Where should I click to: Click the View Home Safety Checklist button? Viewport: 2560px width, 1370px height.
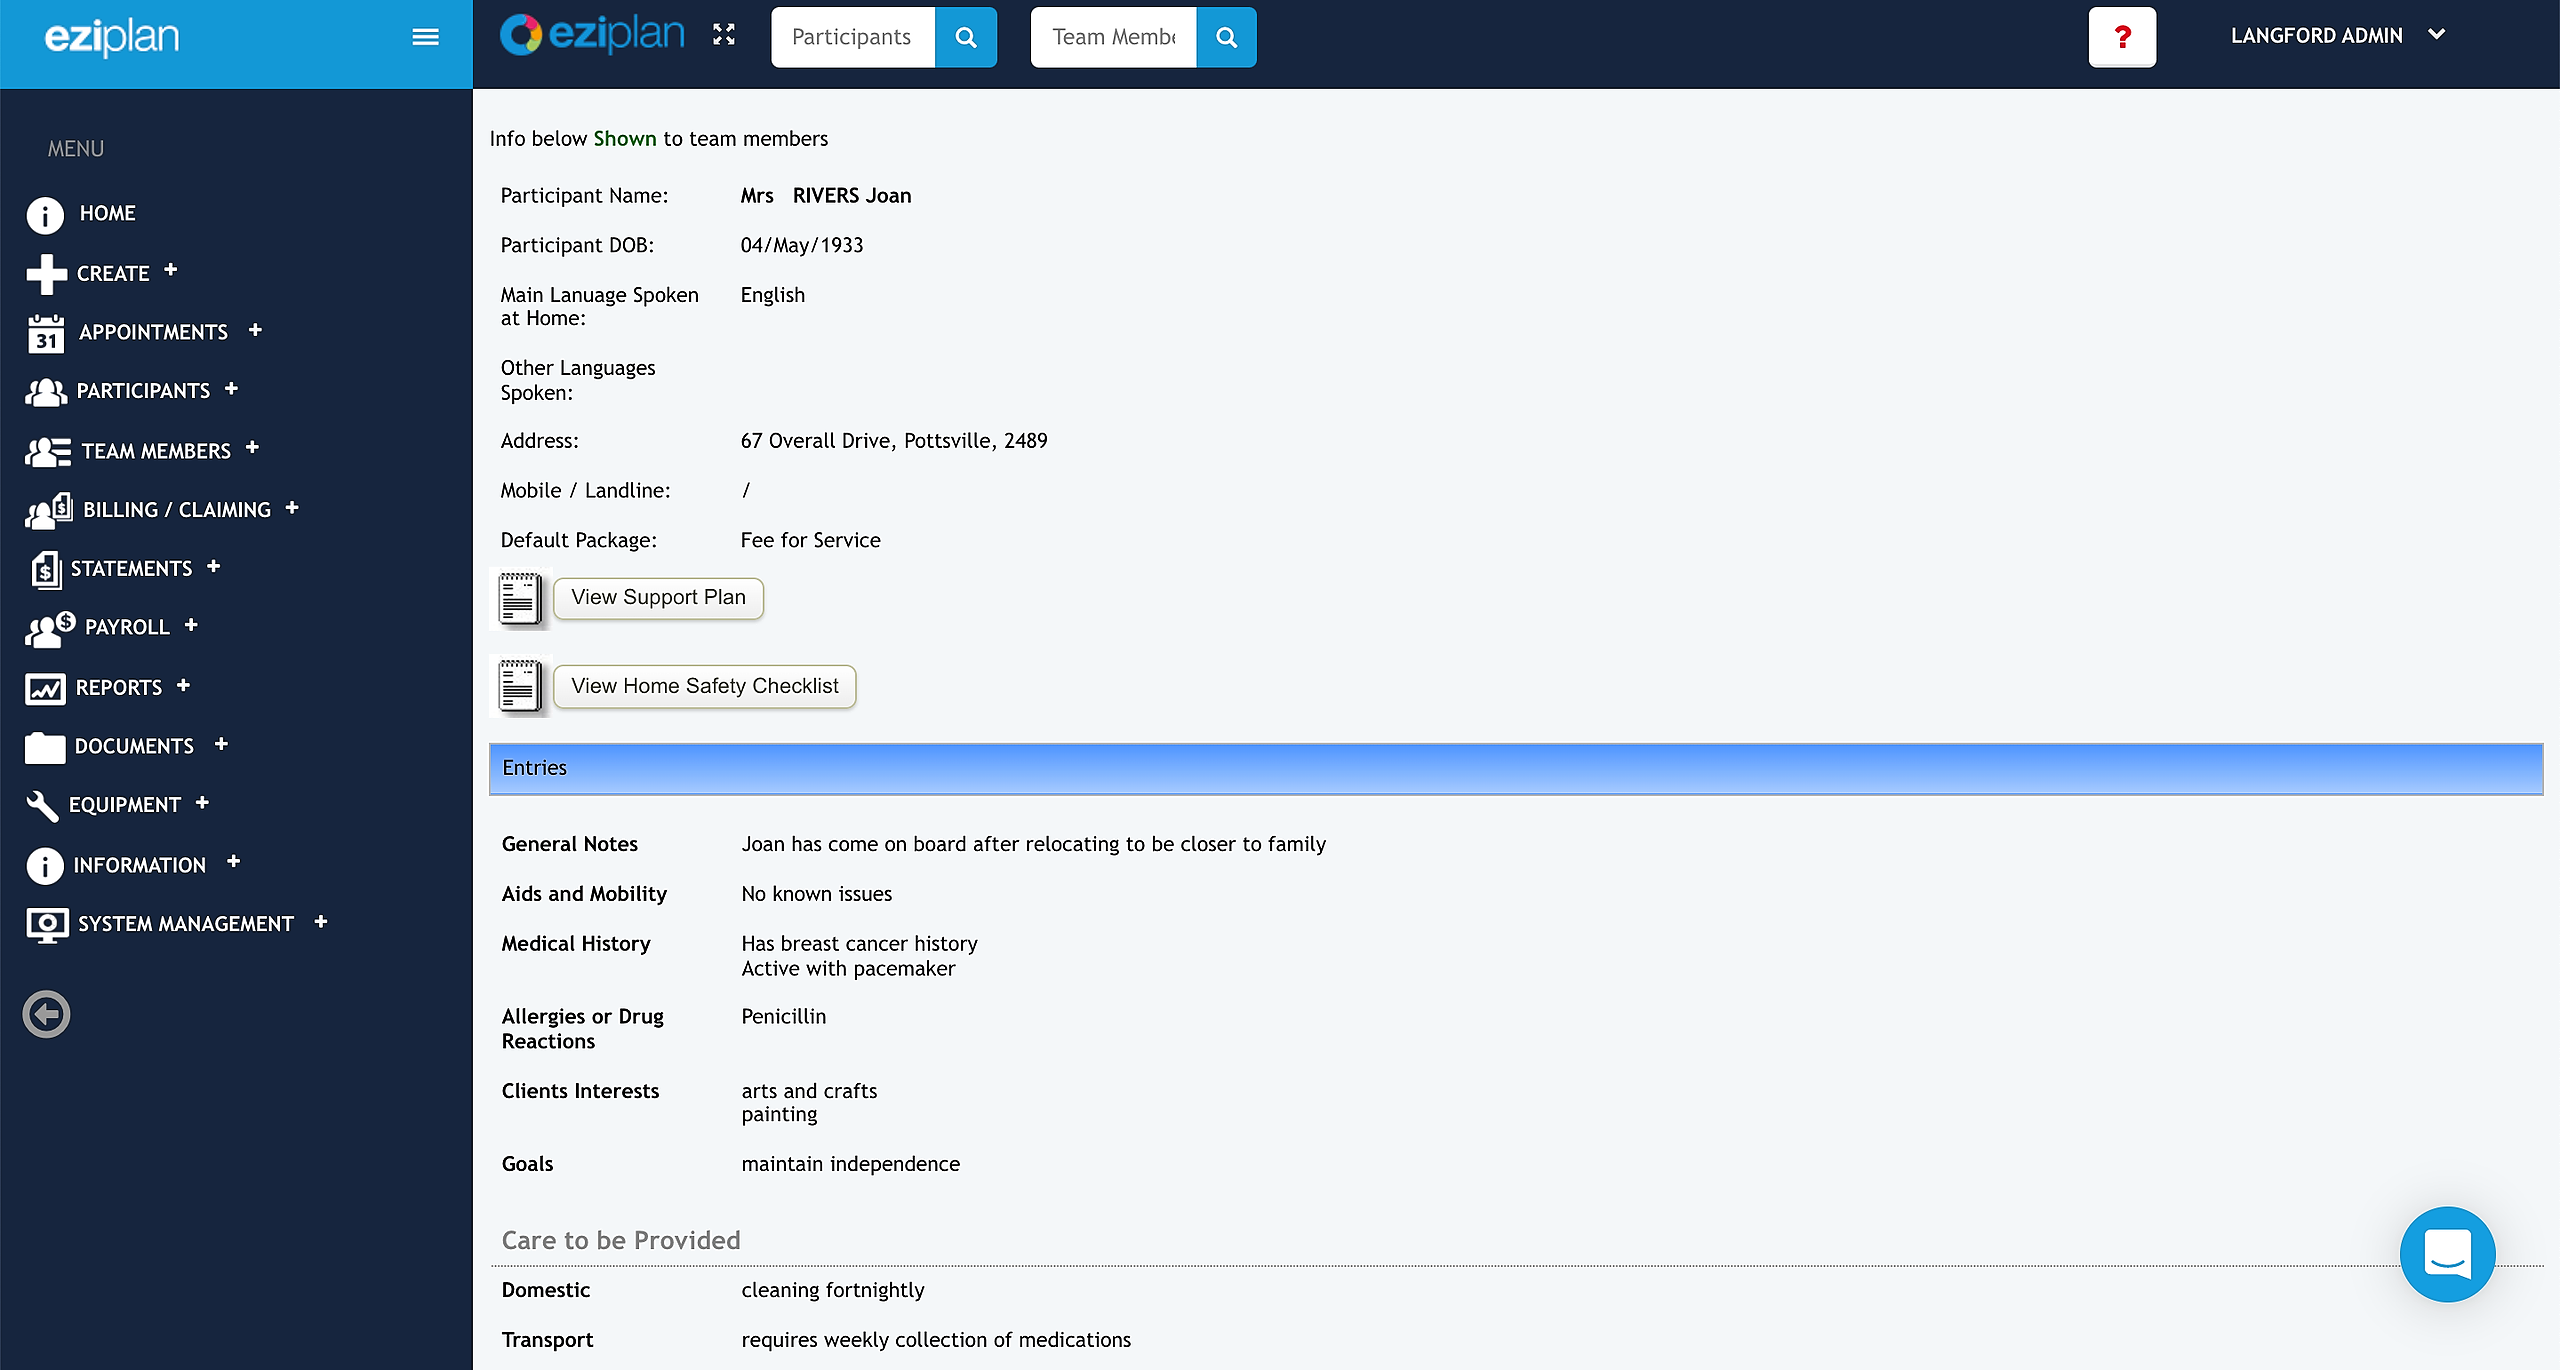click(704, 686)
